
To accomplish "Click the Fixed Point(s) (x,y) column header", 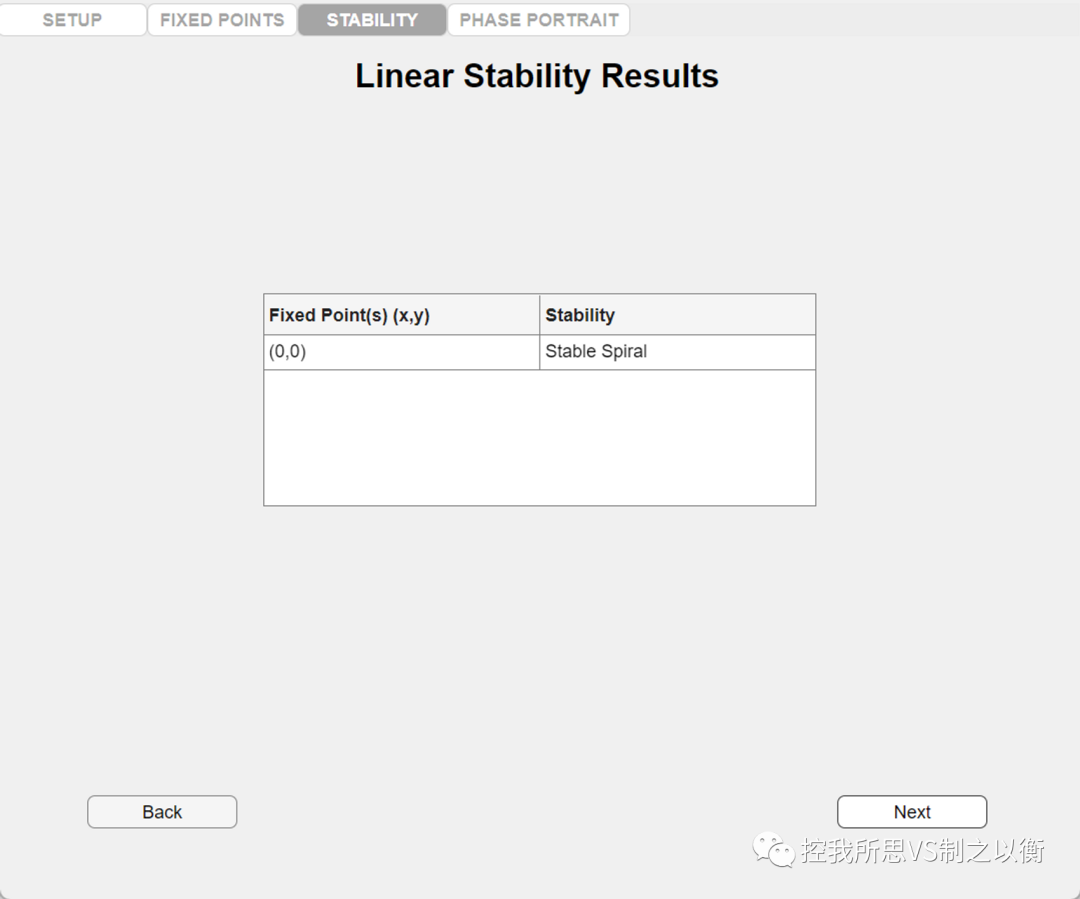I will (x=401, y=315).
